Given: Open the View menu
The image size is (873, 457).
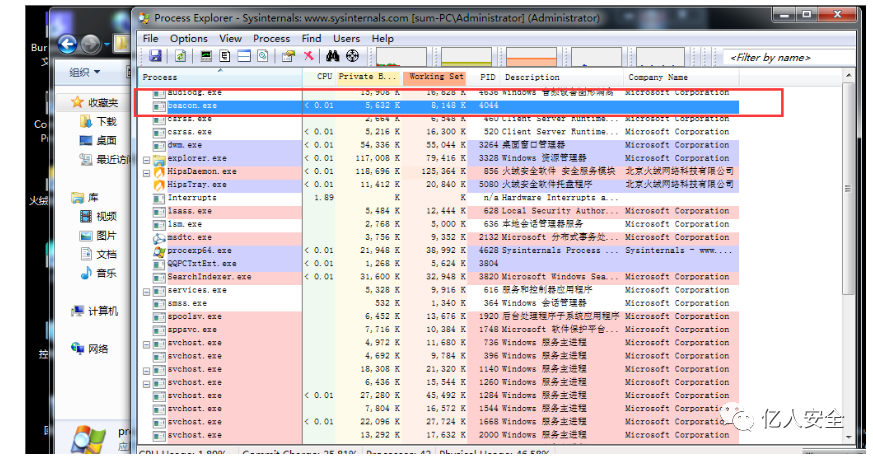Looking at the screenshot, I should point(230,38).
